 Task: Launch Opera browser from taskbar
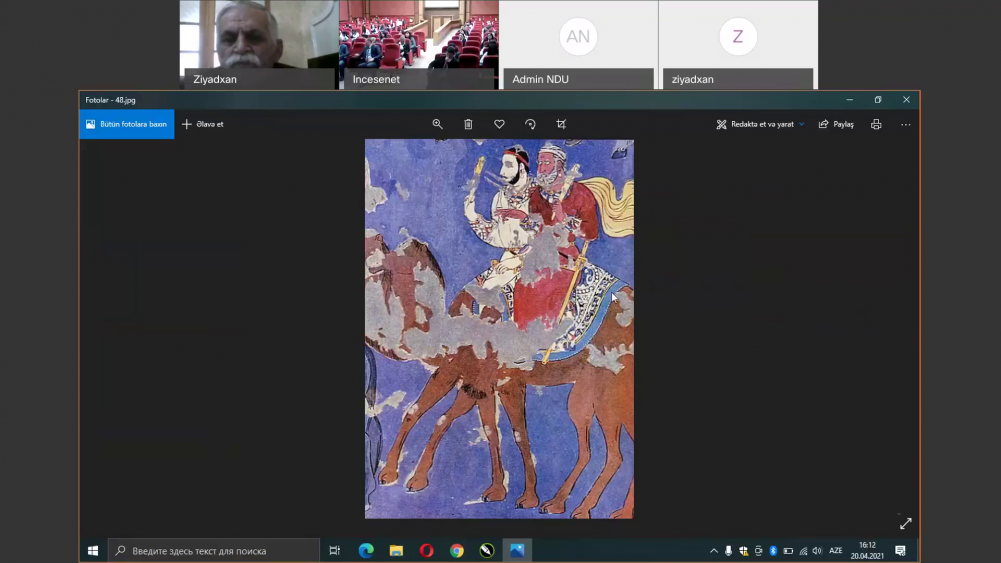coord(426,550)
